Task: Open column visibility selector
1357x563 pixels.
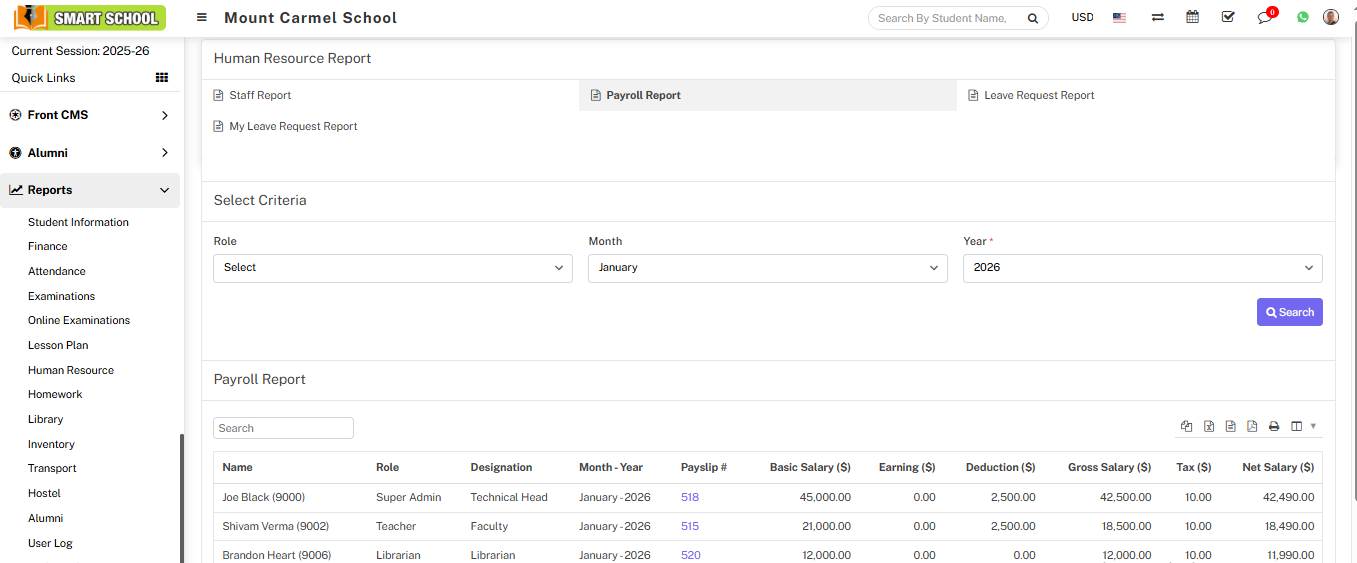Action: [1302, 426]
